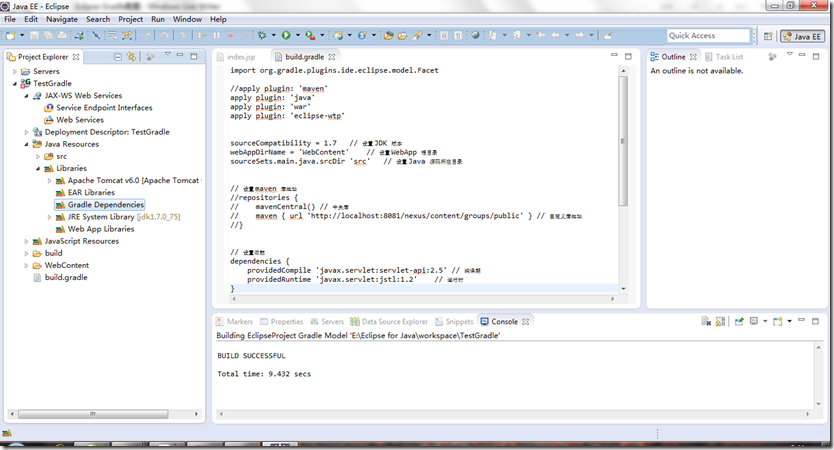This screenshot has width=834, height=450.
Task: Click the Last Edit Location arrow icon
Action: coord(541,36)
